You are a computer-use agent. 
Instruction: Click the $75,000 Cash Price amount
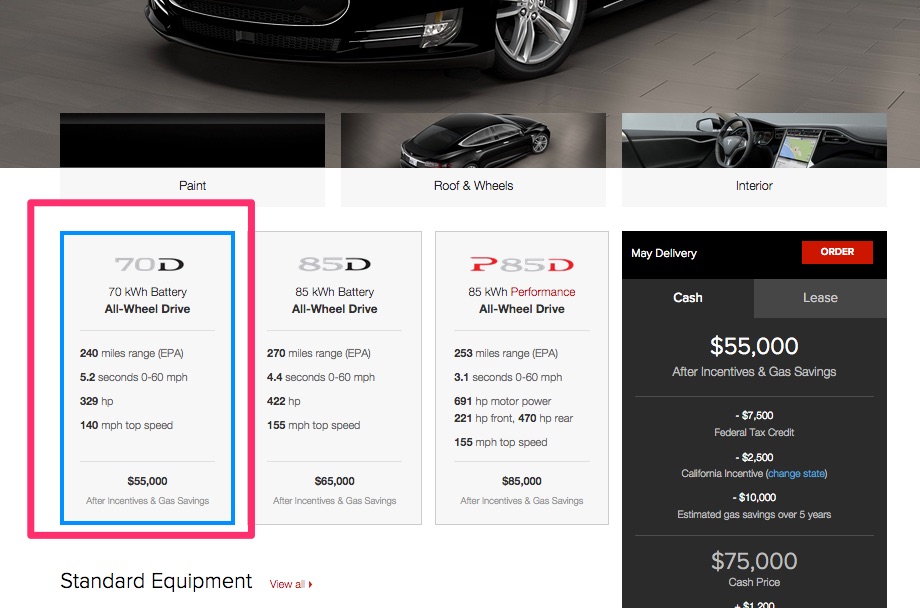coord(754,562)
